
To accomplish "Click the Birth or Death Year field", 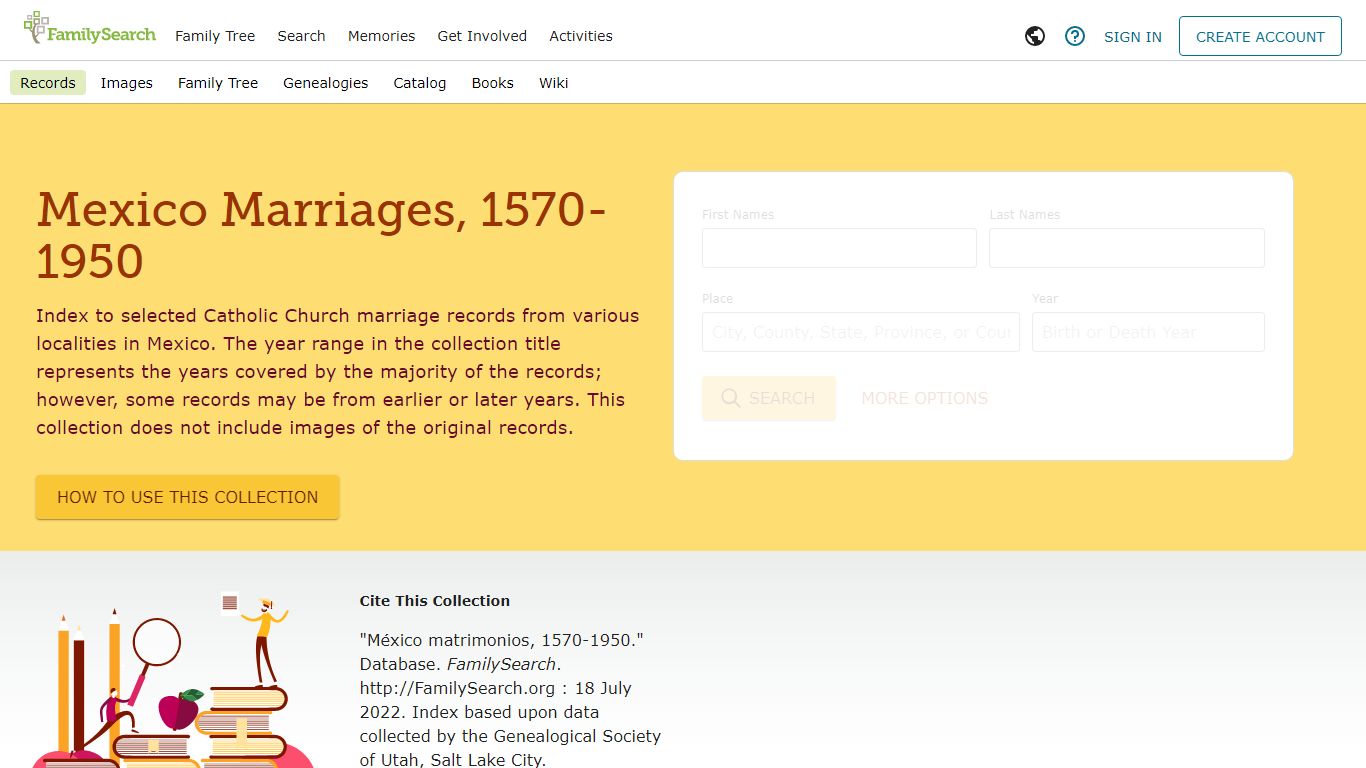I will pyautogui.click(x=1147, y=332).
